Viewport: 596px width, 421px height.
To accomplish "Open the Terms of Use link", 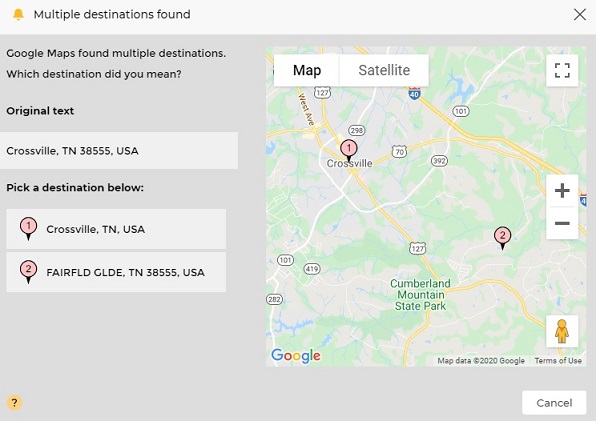I will tap(558, 361).
